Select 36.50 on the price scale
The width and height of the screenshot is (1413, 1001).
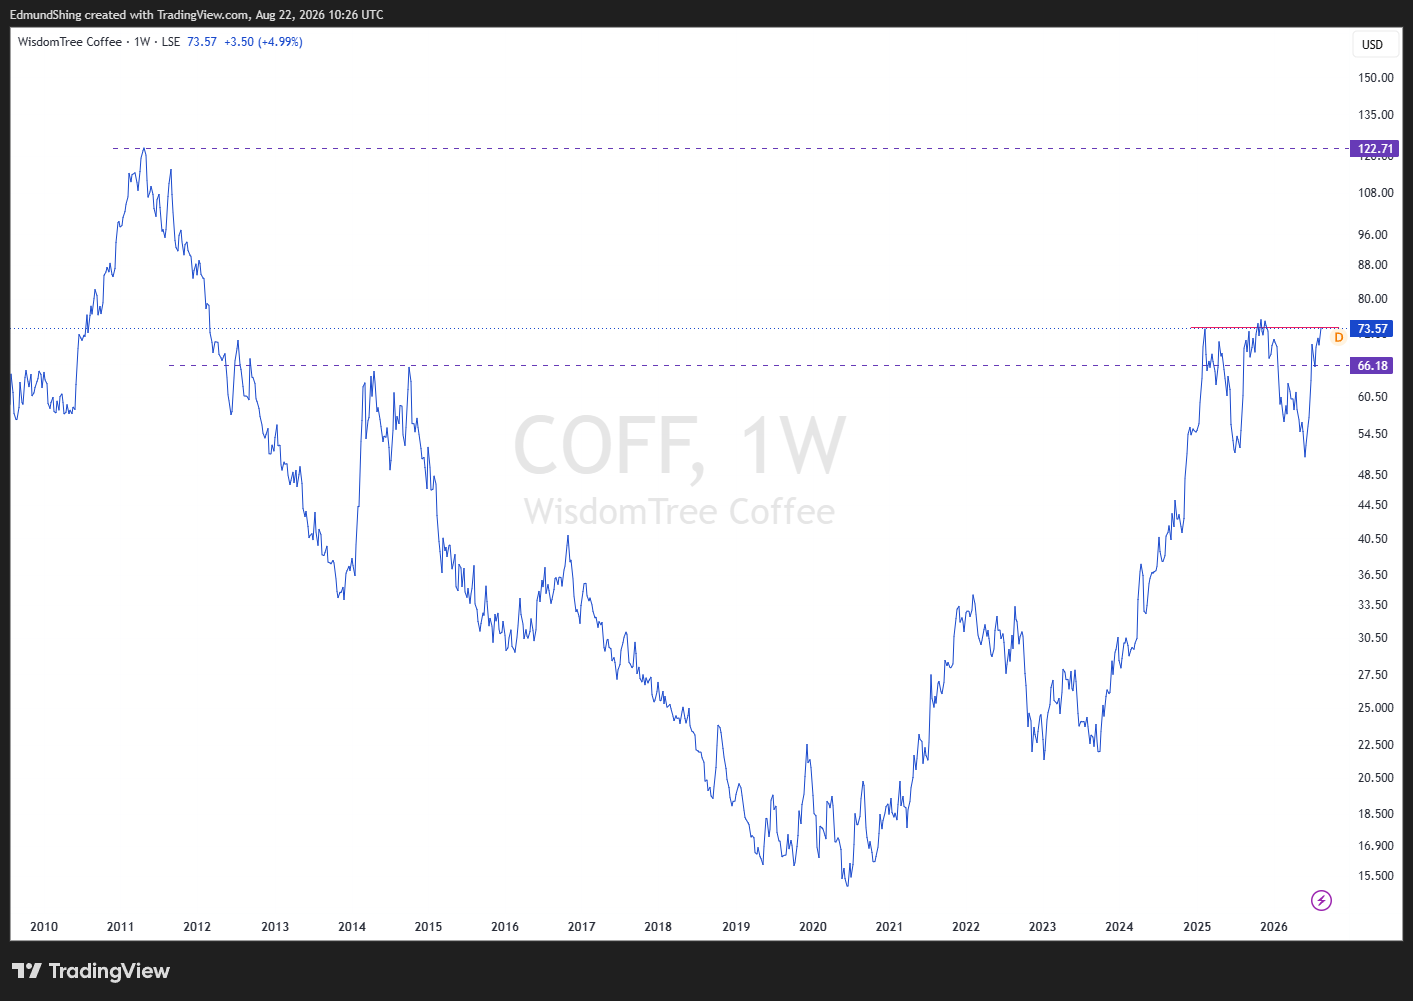(x=1372, y=575)
